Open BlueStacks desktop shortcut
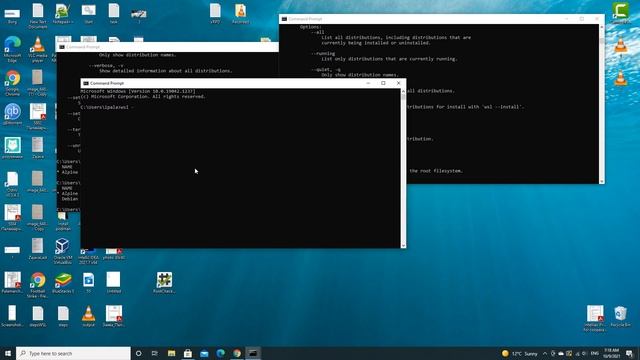Viewport: 640px width, 360px height. pyautogui.click(x=63, y=282)
